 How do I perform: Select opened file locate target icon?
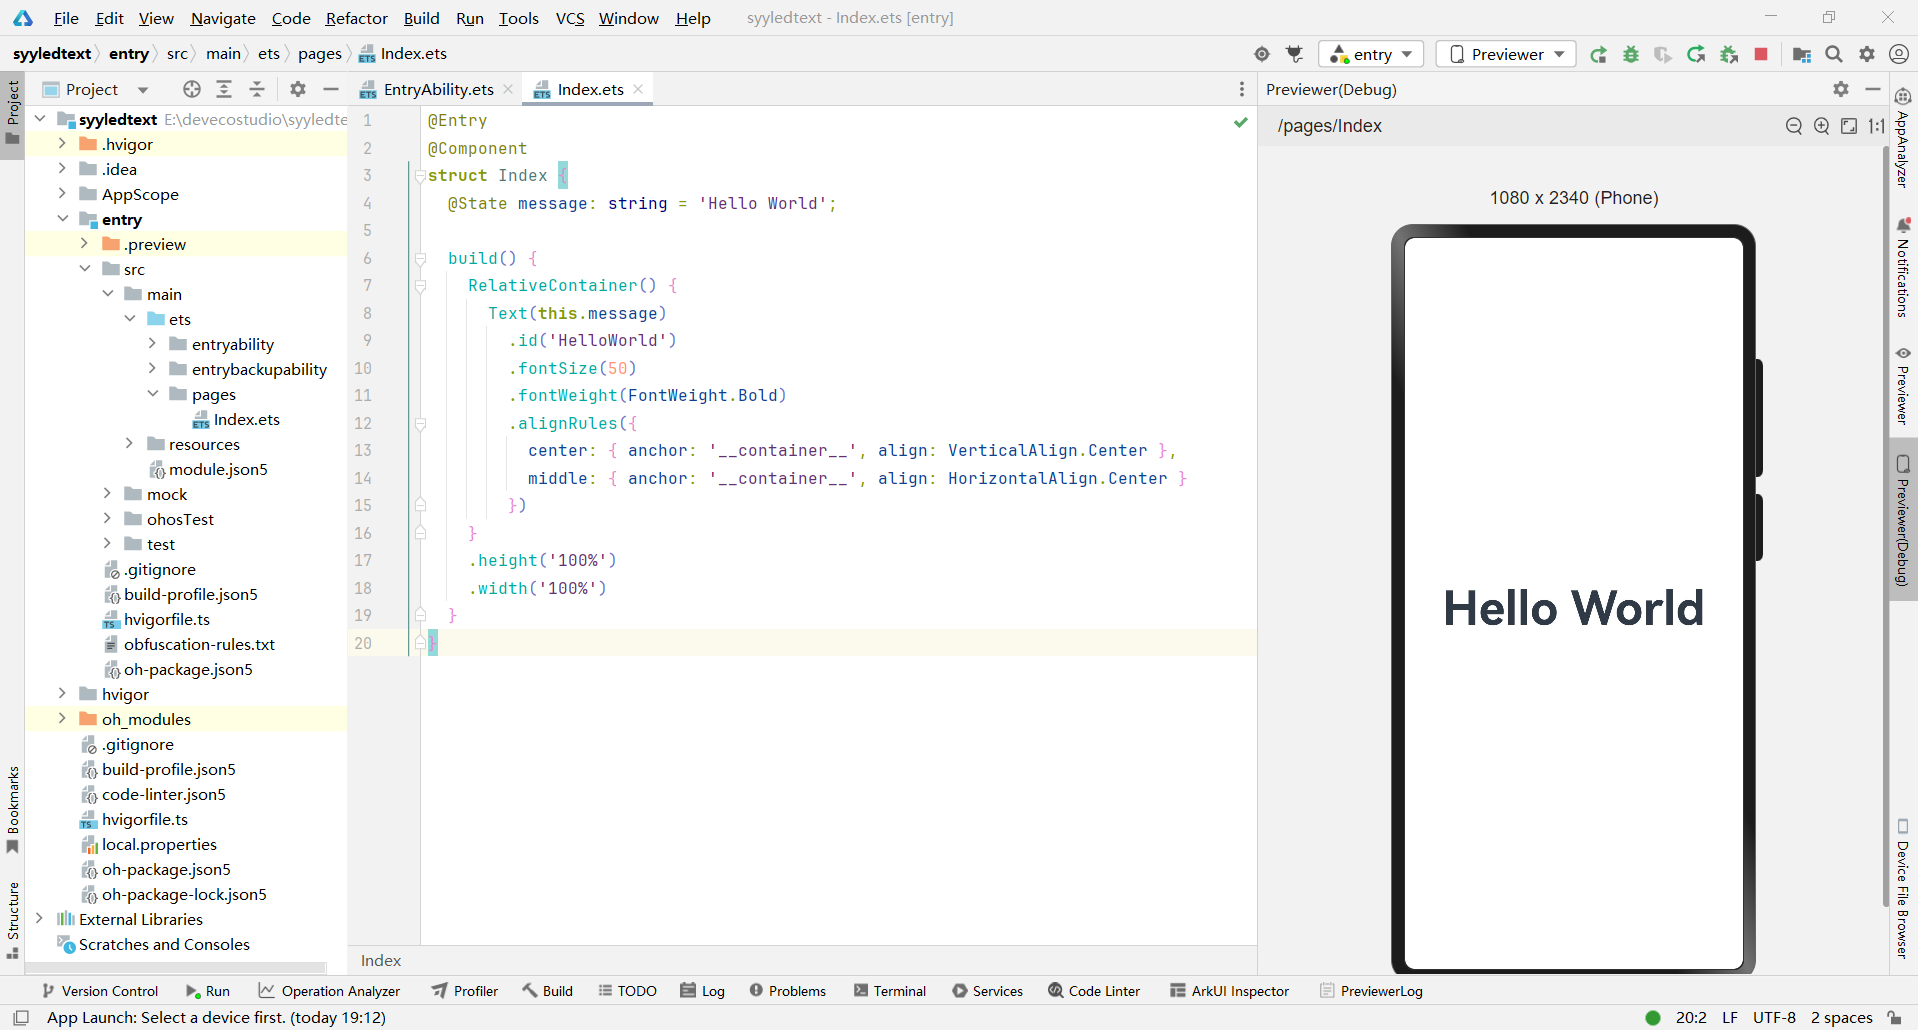[192, 89]
